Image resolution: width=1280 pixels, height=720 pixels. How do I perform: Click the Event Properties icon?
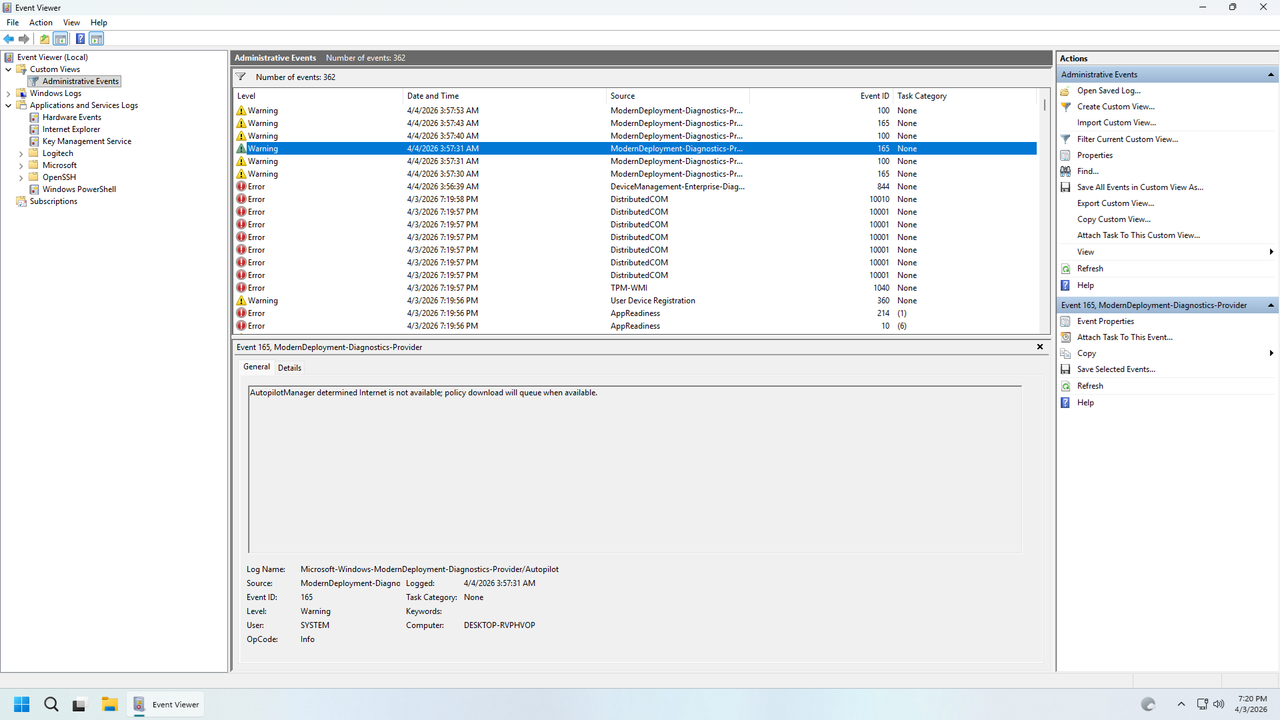coord(1066,321)
